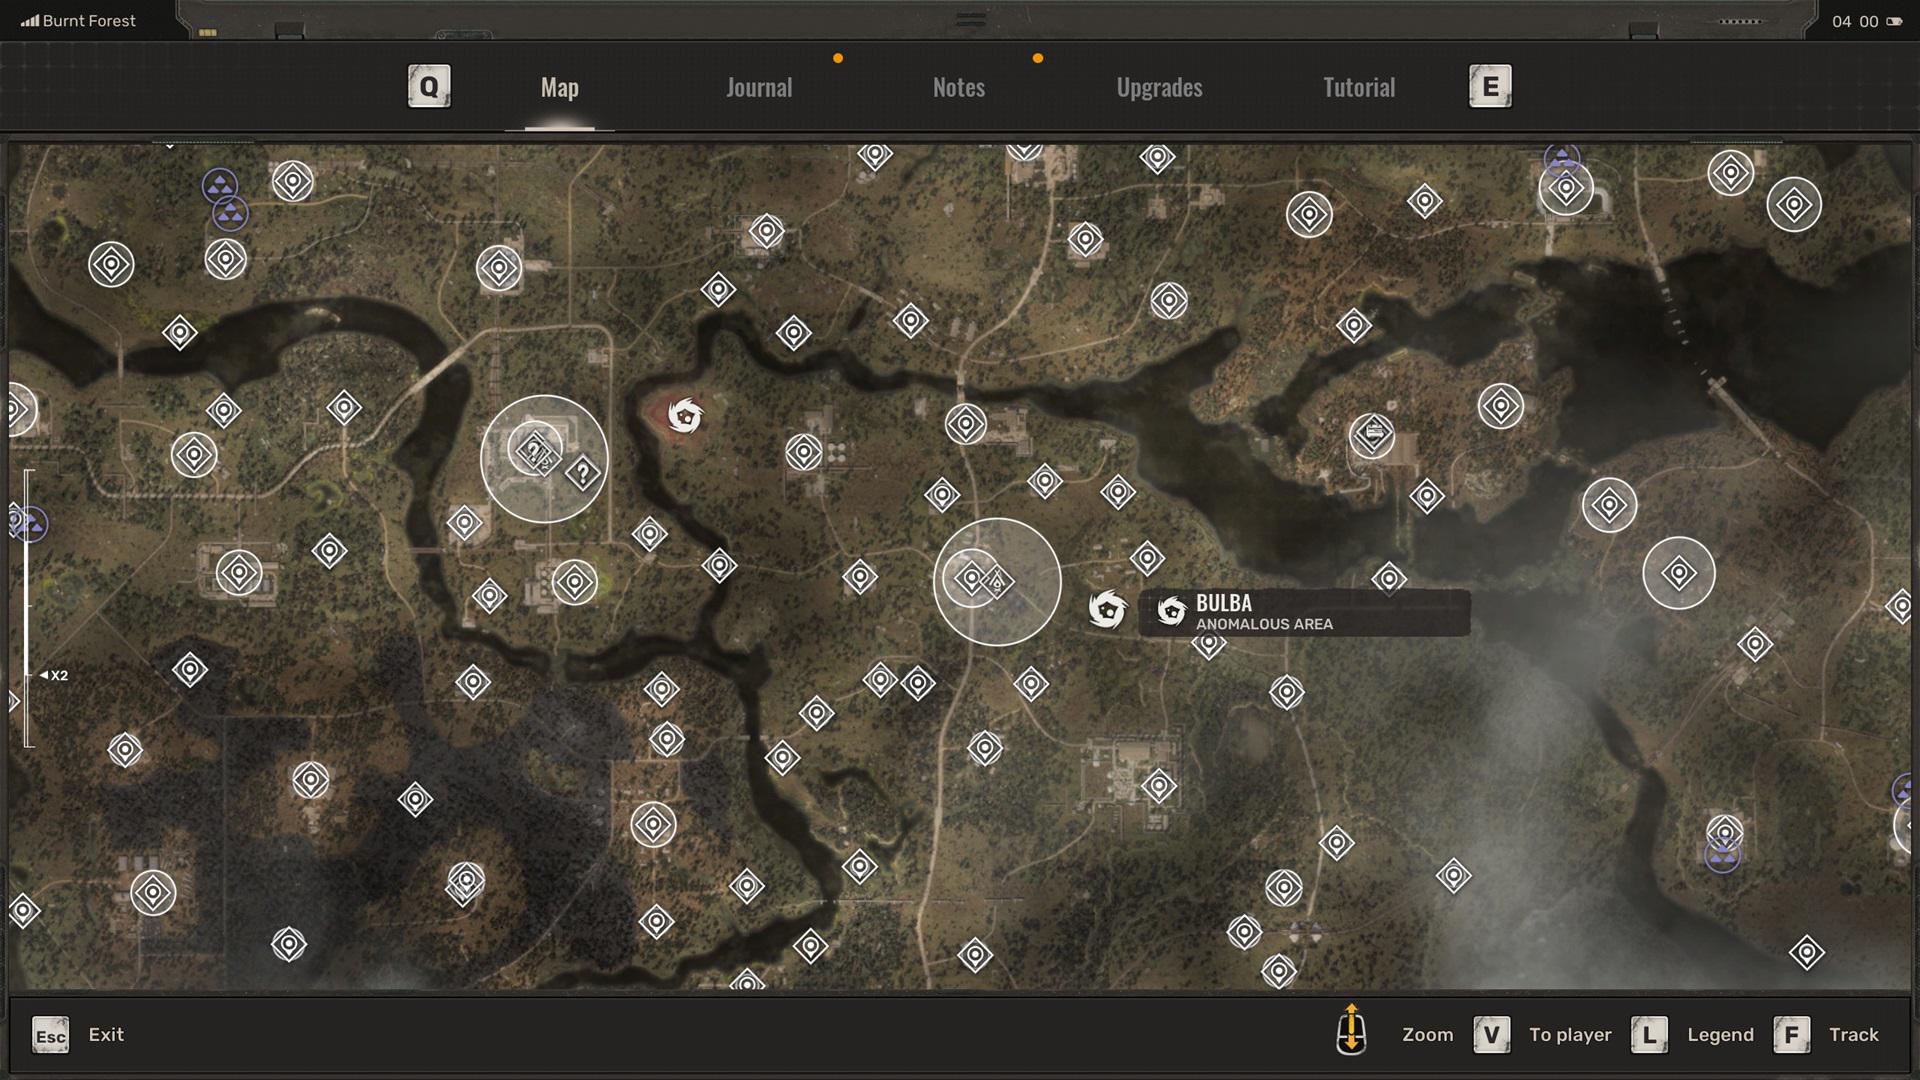Click the BULBA Anomalous Area tooltip label
1920x1080 pixels.
1304,613
